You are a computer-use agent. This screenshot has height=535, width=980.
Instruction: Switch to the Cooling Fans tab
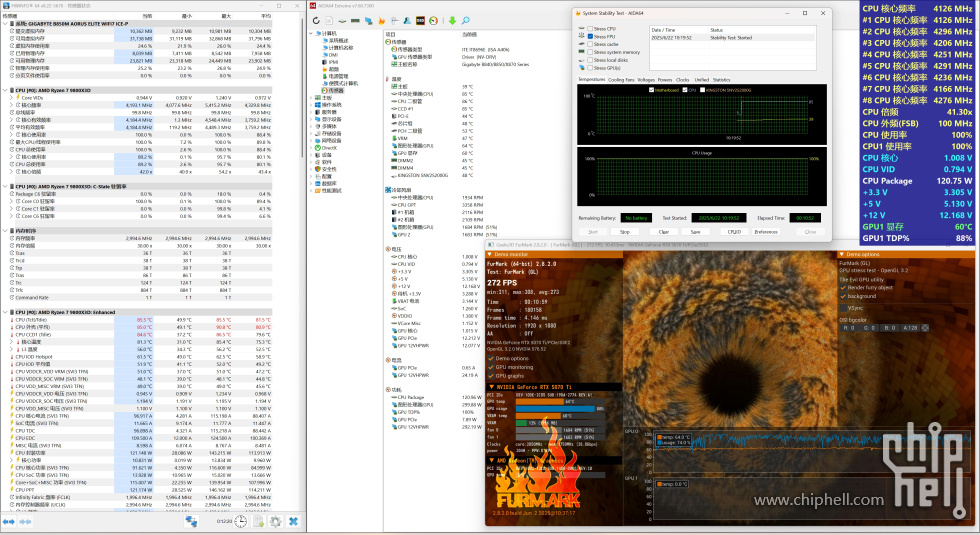click(x=621, y=80)
